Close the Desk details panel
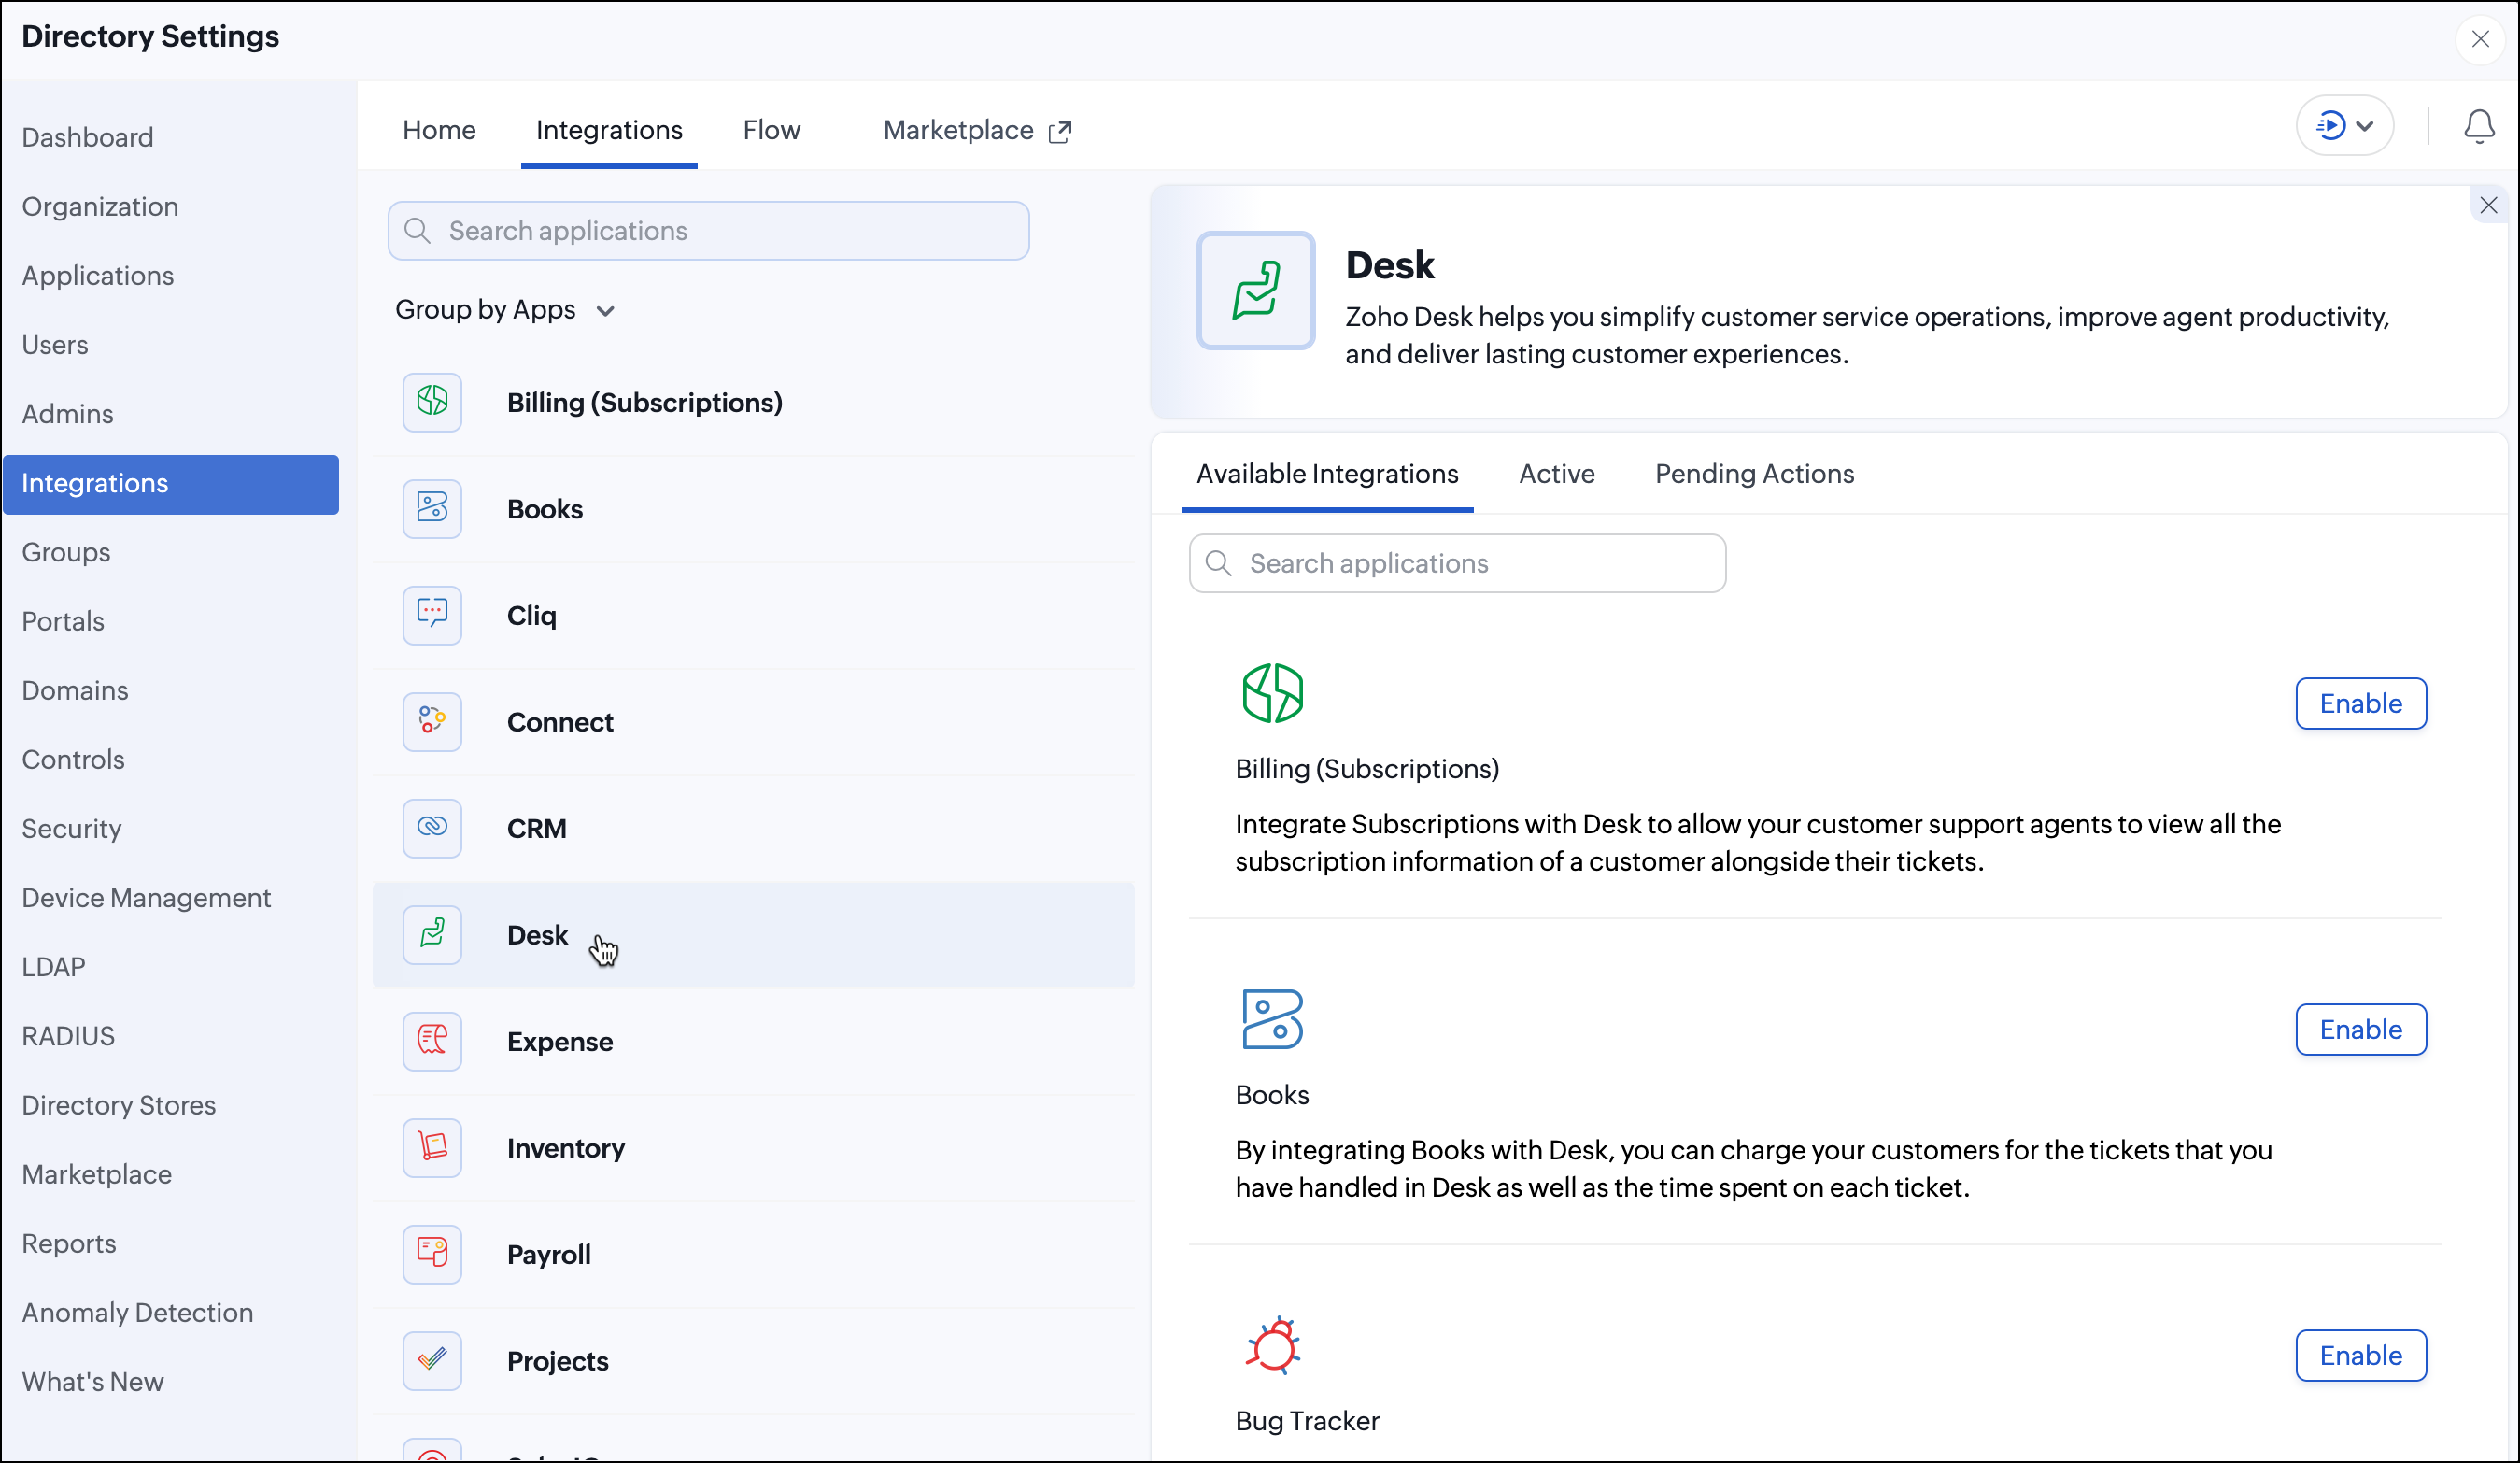 coord(2488,205)
